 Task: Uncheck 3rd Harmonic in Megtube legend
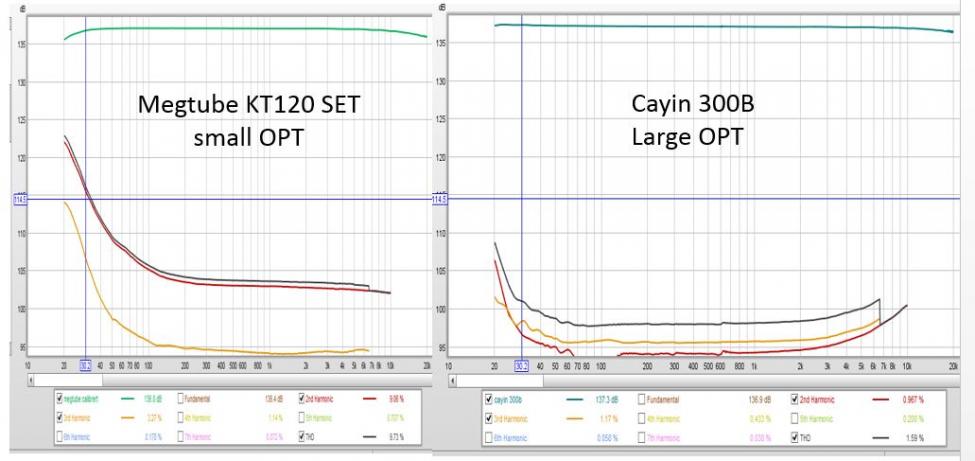point(59,418)
